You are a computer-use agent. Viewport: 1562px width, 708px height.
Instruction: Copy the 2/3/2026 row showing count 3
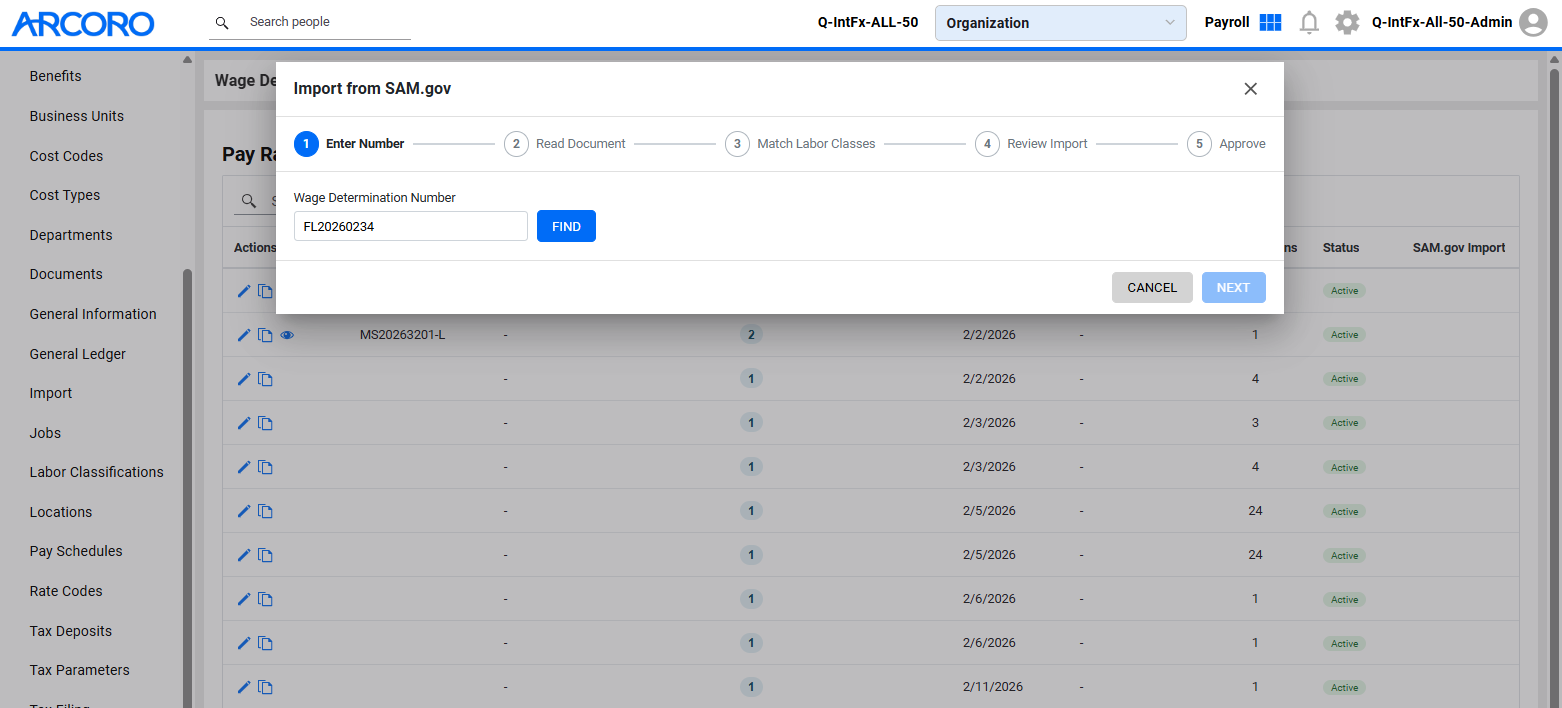click(x=265, y=423)
